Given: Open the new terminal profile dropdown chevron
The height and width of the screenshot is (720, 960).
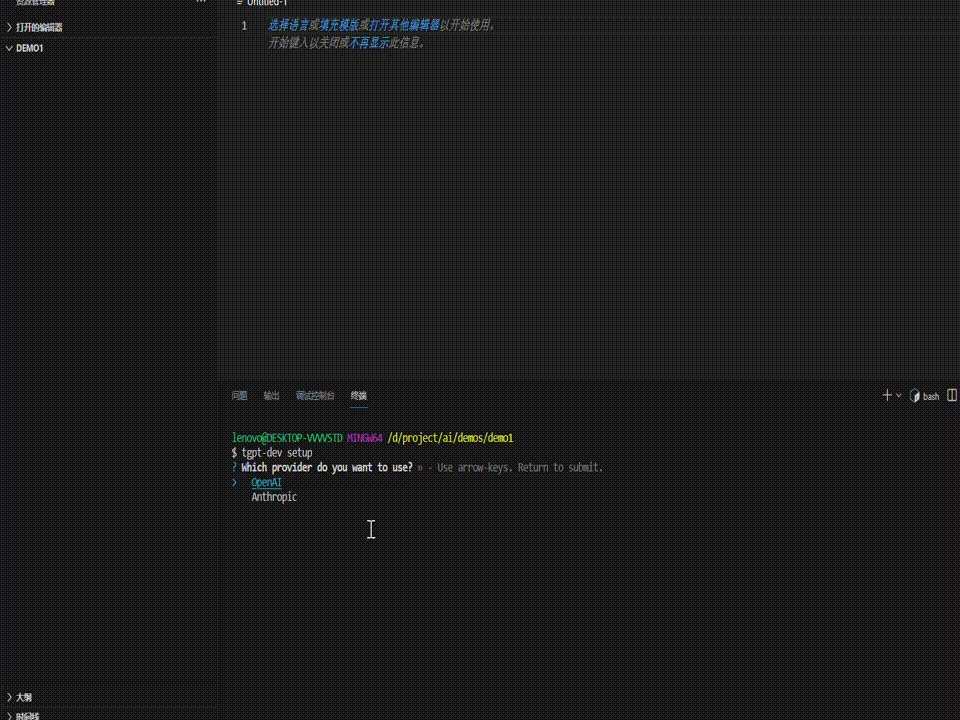Looking at the screenshot, I should pyautogui.click(x=897, y=395).
